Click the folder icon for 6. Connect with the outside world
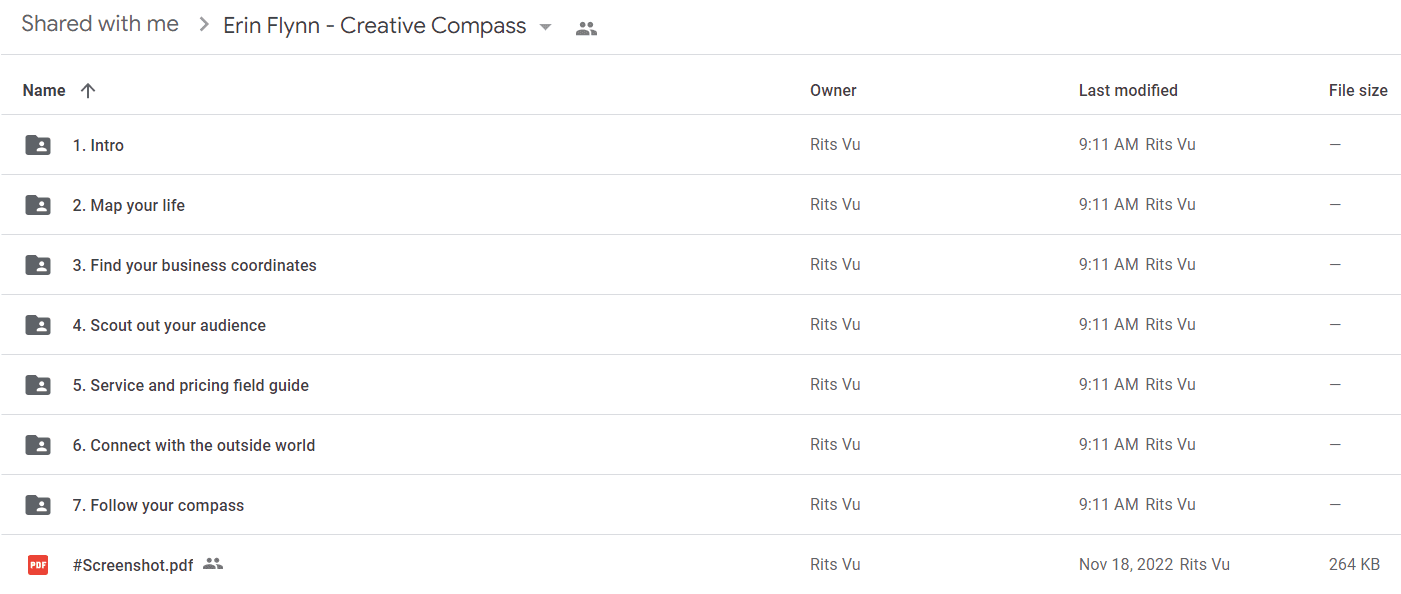1401x594 pixels. click(38, 445)
